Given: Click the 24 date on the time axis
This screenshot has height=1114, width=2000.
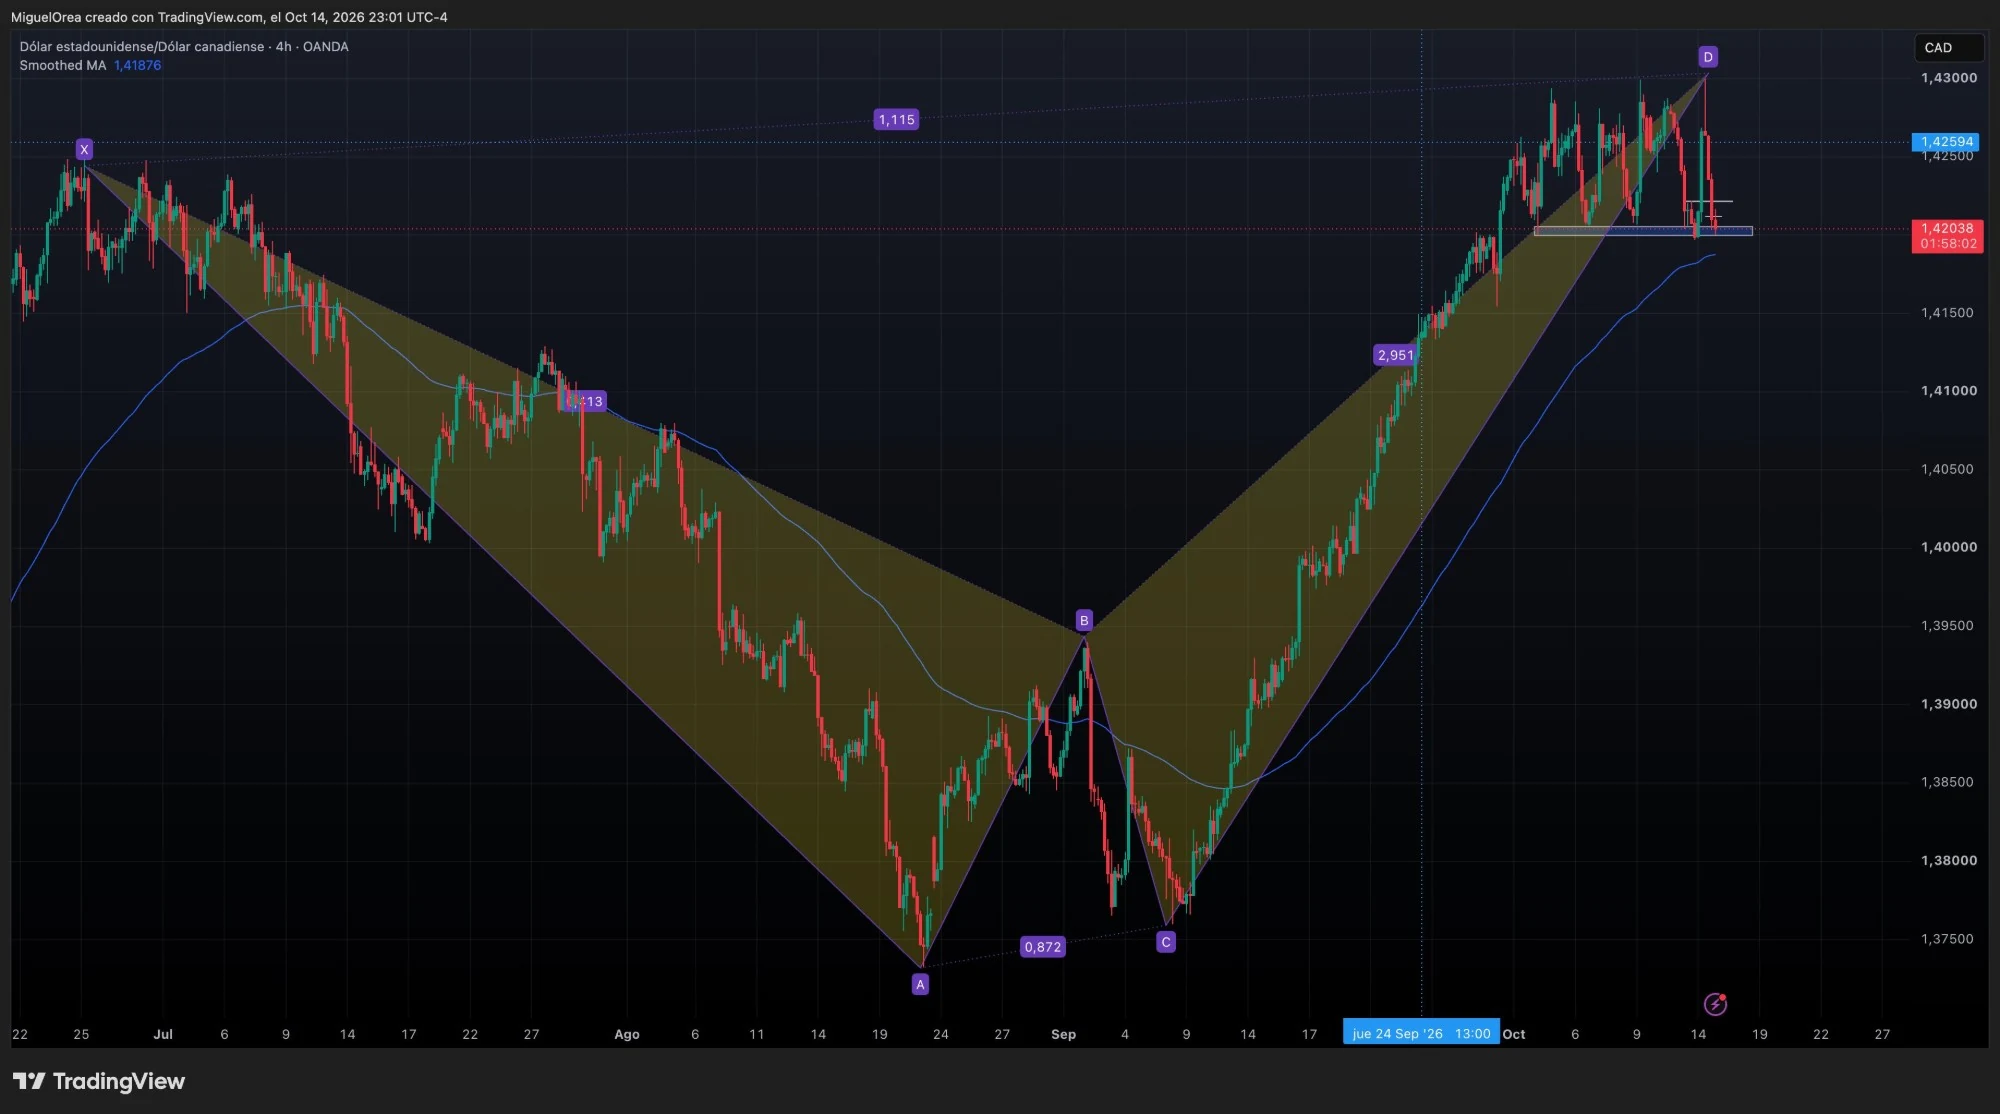Looking at the screenshot, I should coord(940,1034).
